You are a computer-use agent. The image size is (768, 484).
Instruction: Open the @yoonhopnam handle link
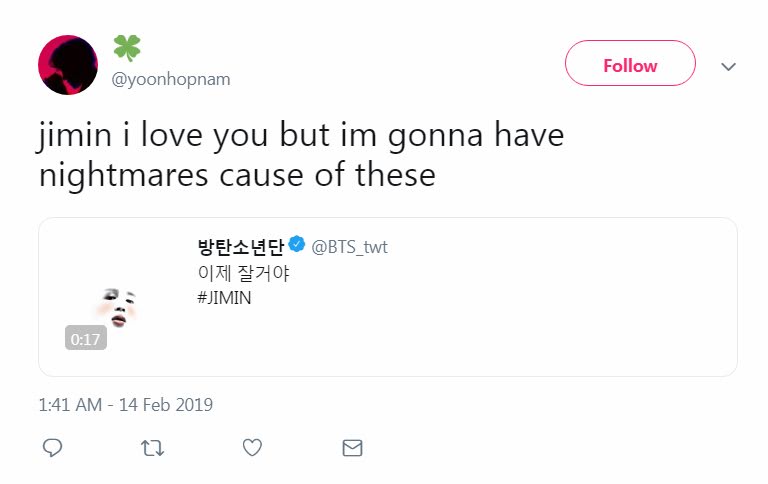click(x=171, y=79)
